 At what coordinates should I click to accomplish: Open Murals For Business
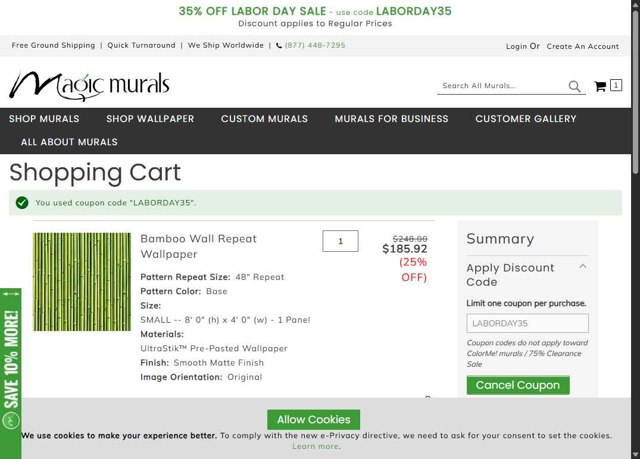coord(391,119)
